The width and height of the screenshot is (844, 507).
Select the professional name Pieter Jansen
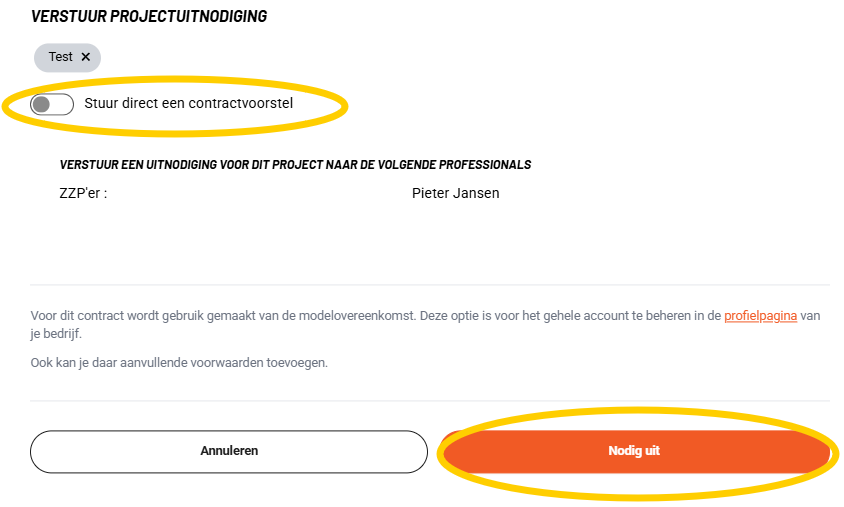coord(455,193)
